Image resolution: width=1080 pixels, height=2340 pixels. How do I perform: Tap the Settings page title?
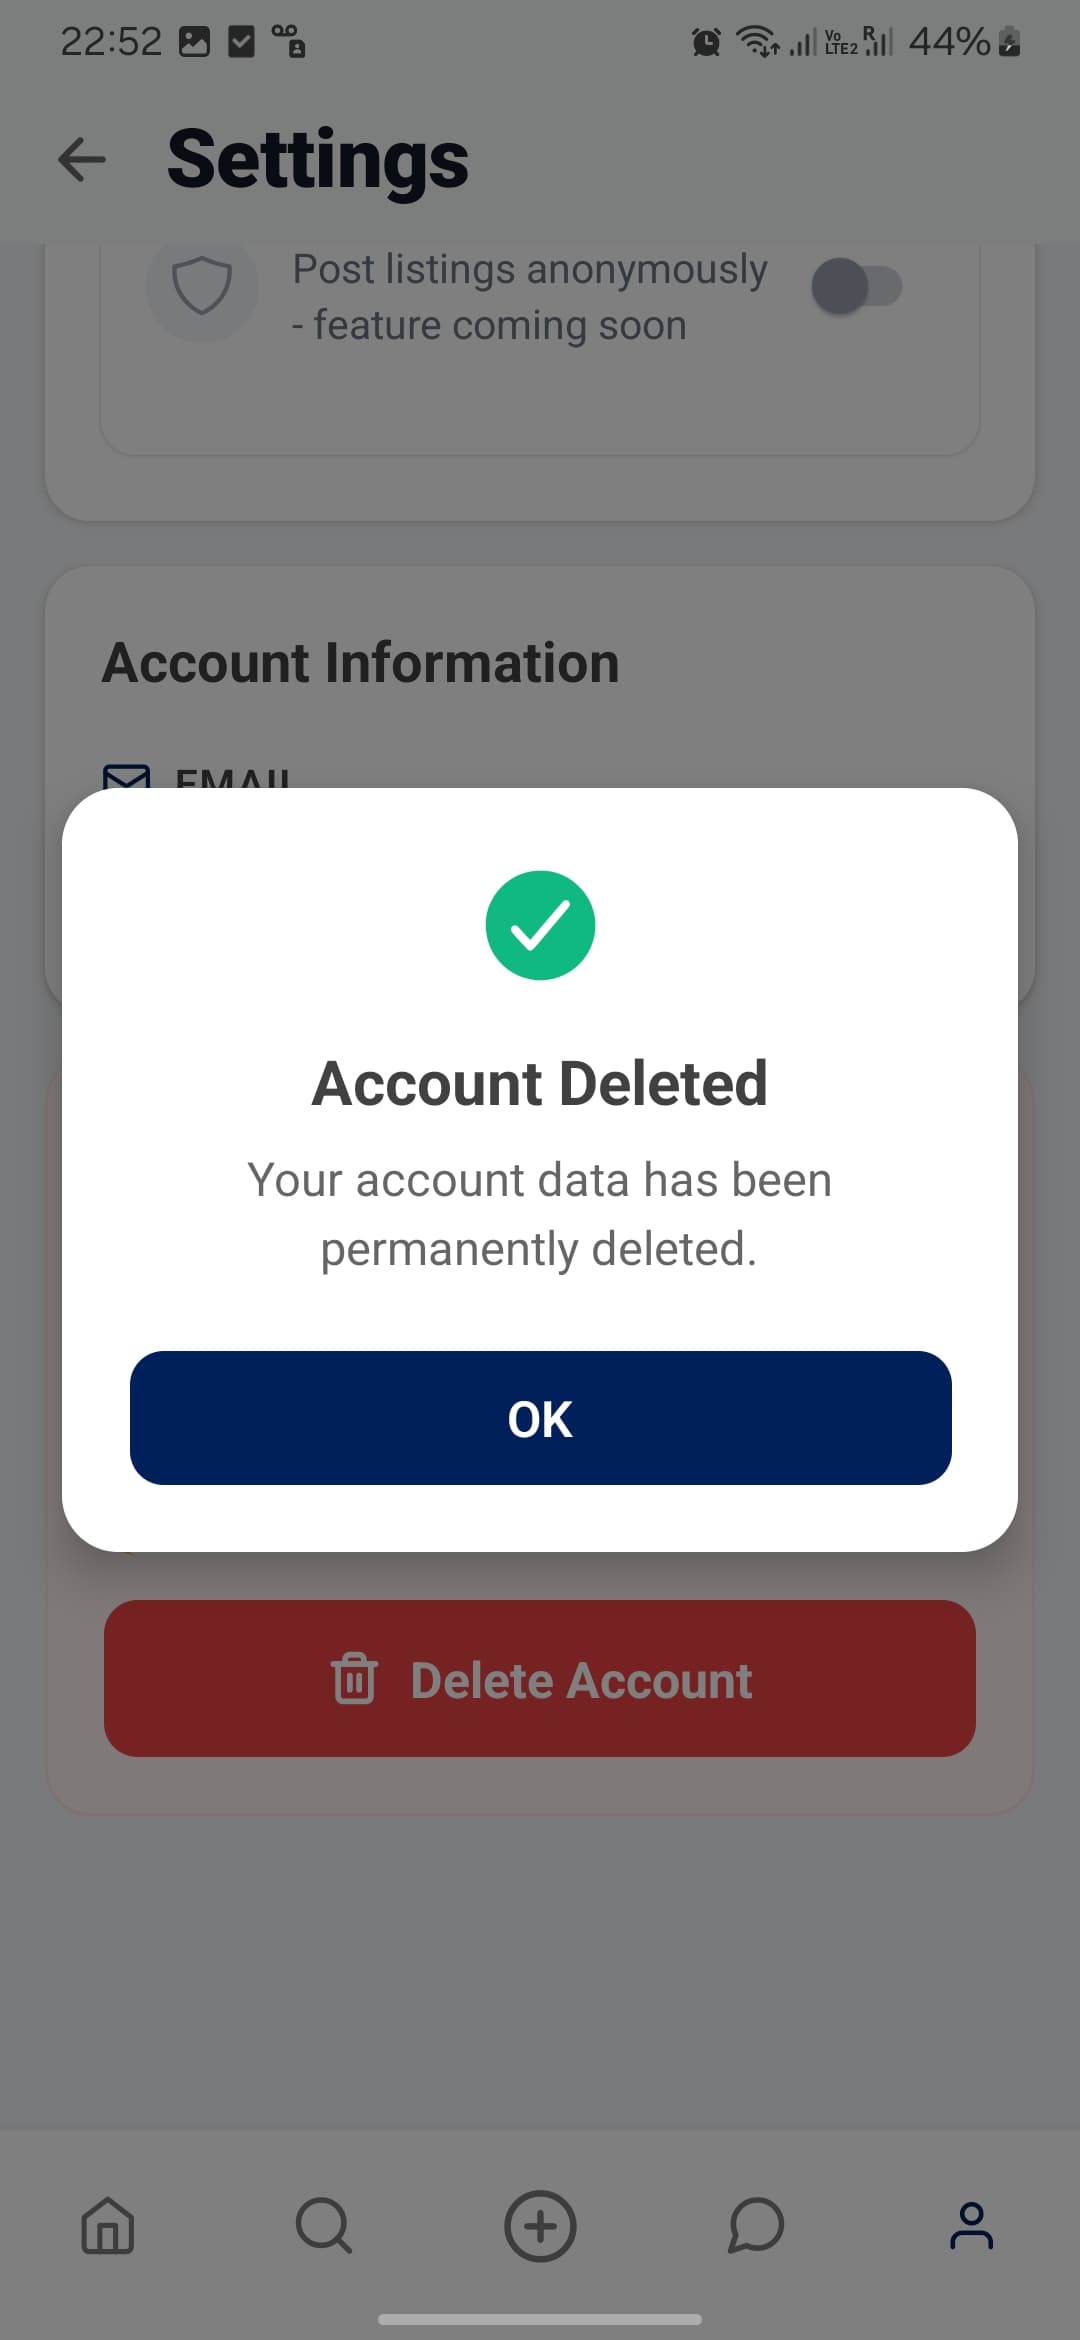point(318,160)
